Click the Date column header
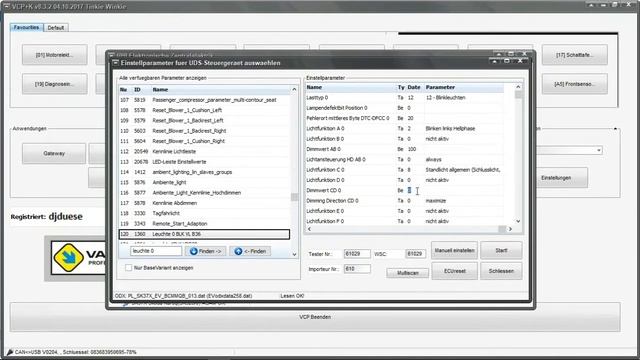 point(414,87)
